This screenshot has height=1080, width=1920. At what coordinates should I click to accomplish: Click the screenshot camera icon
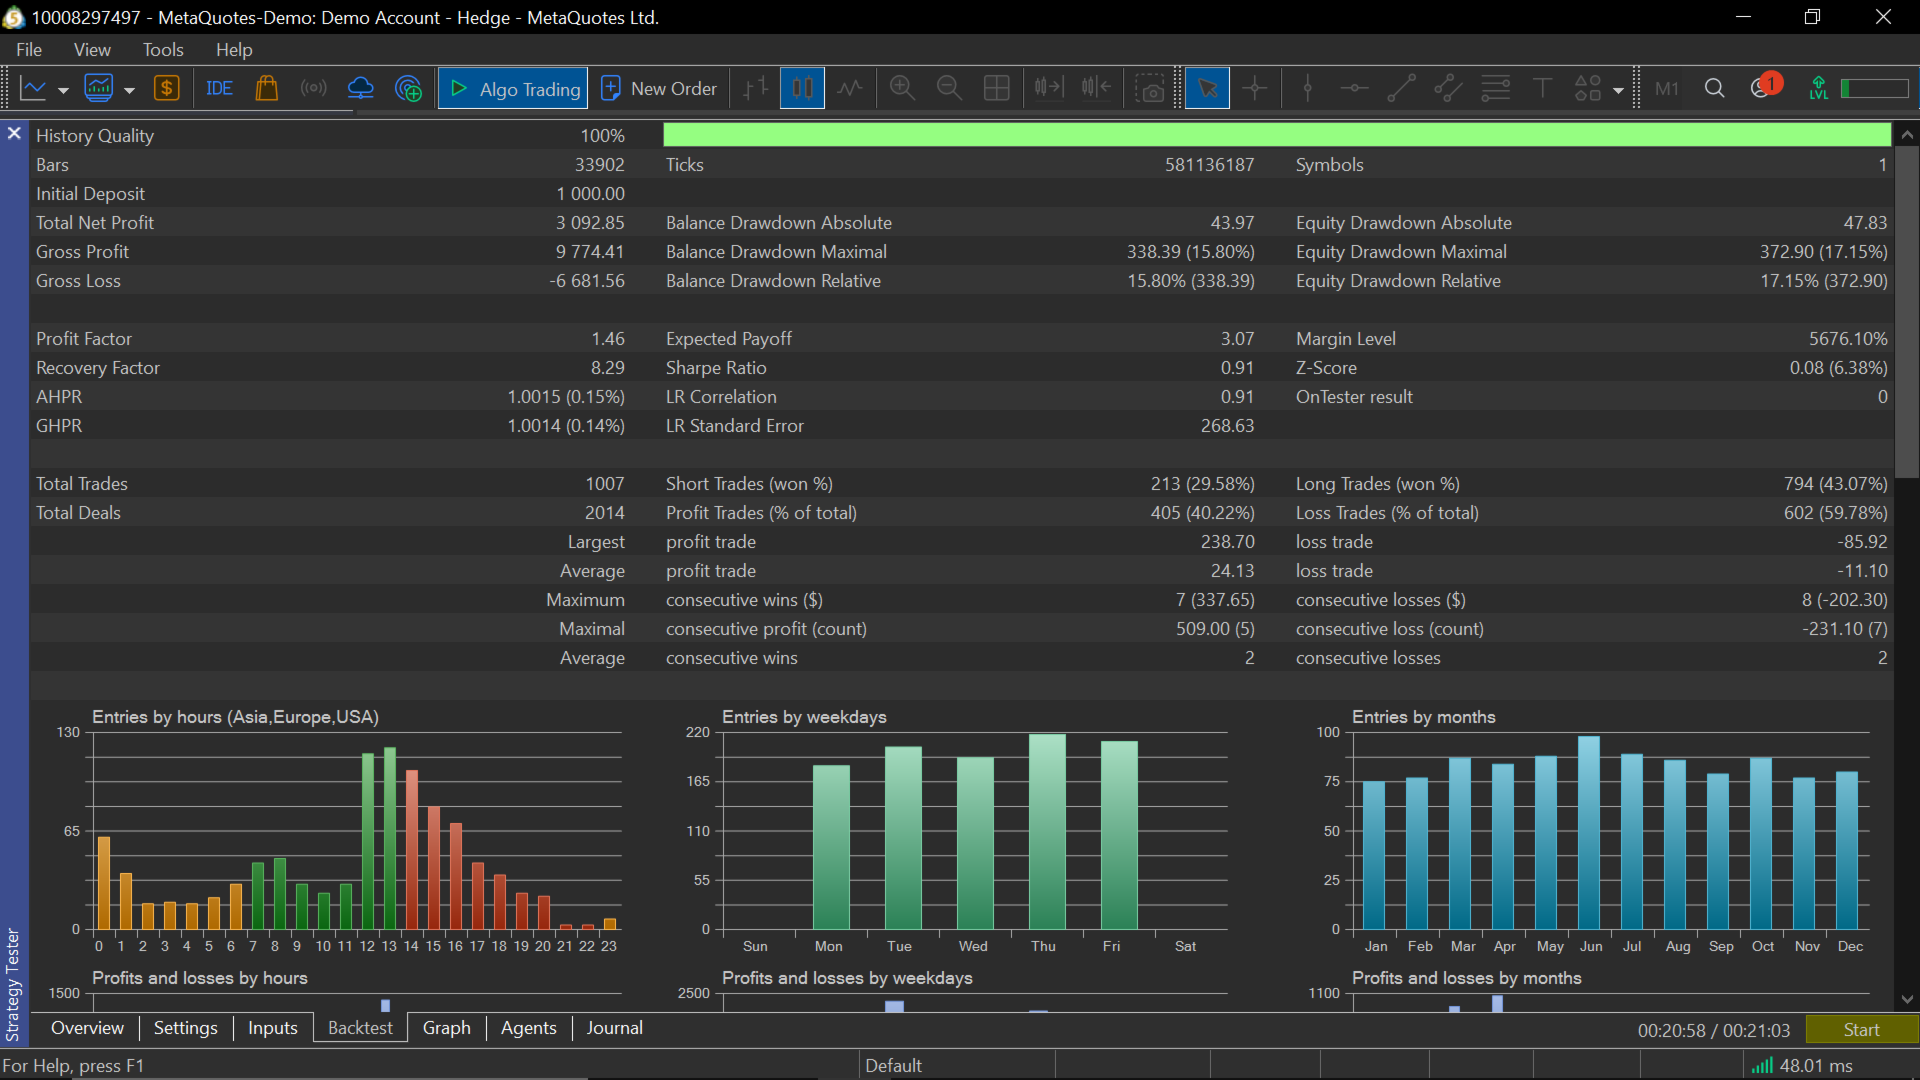[1151, 89]
